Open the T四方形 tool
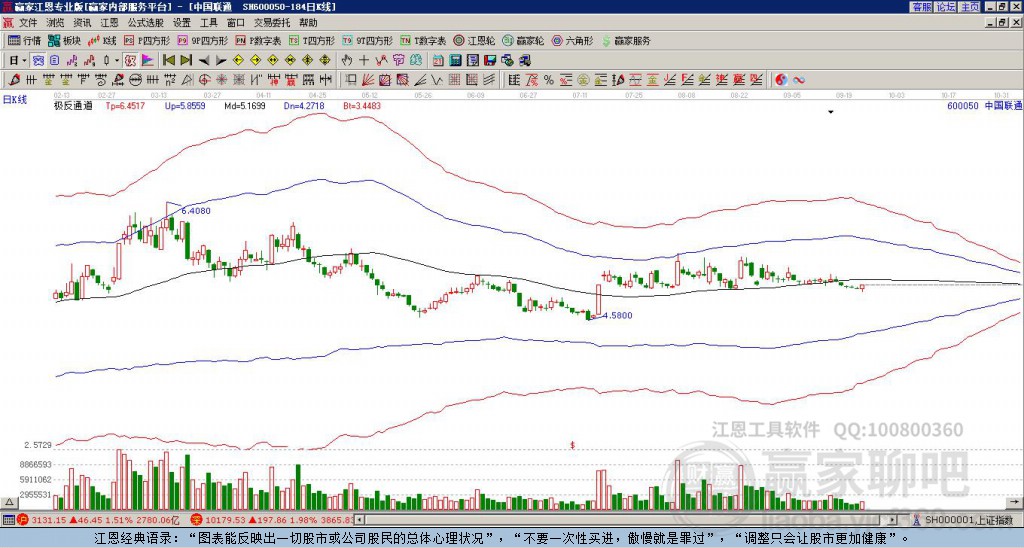 click(x=312, y=40)
